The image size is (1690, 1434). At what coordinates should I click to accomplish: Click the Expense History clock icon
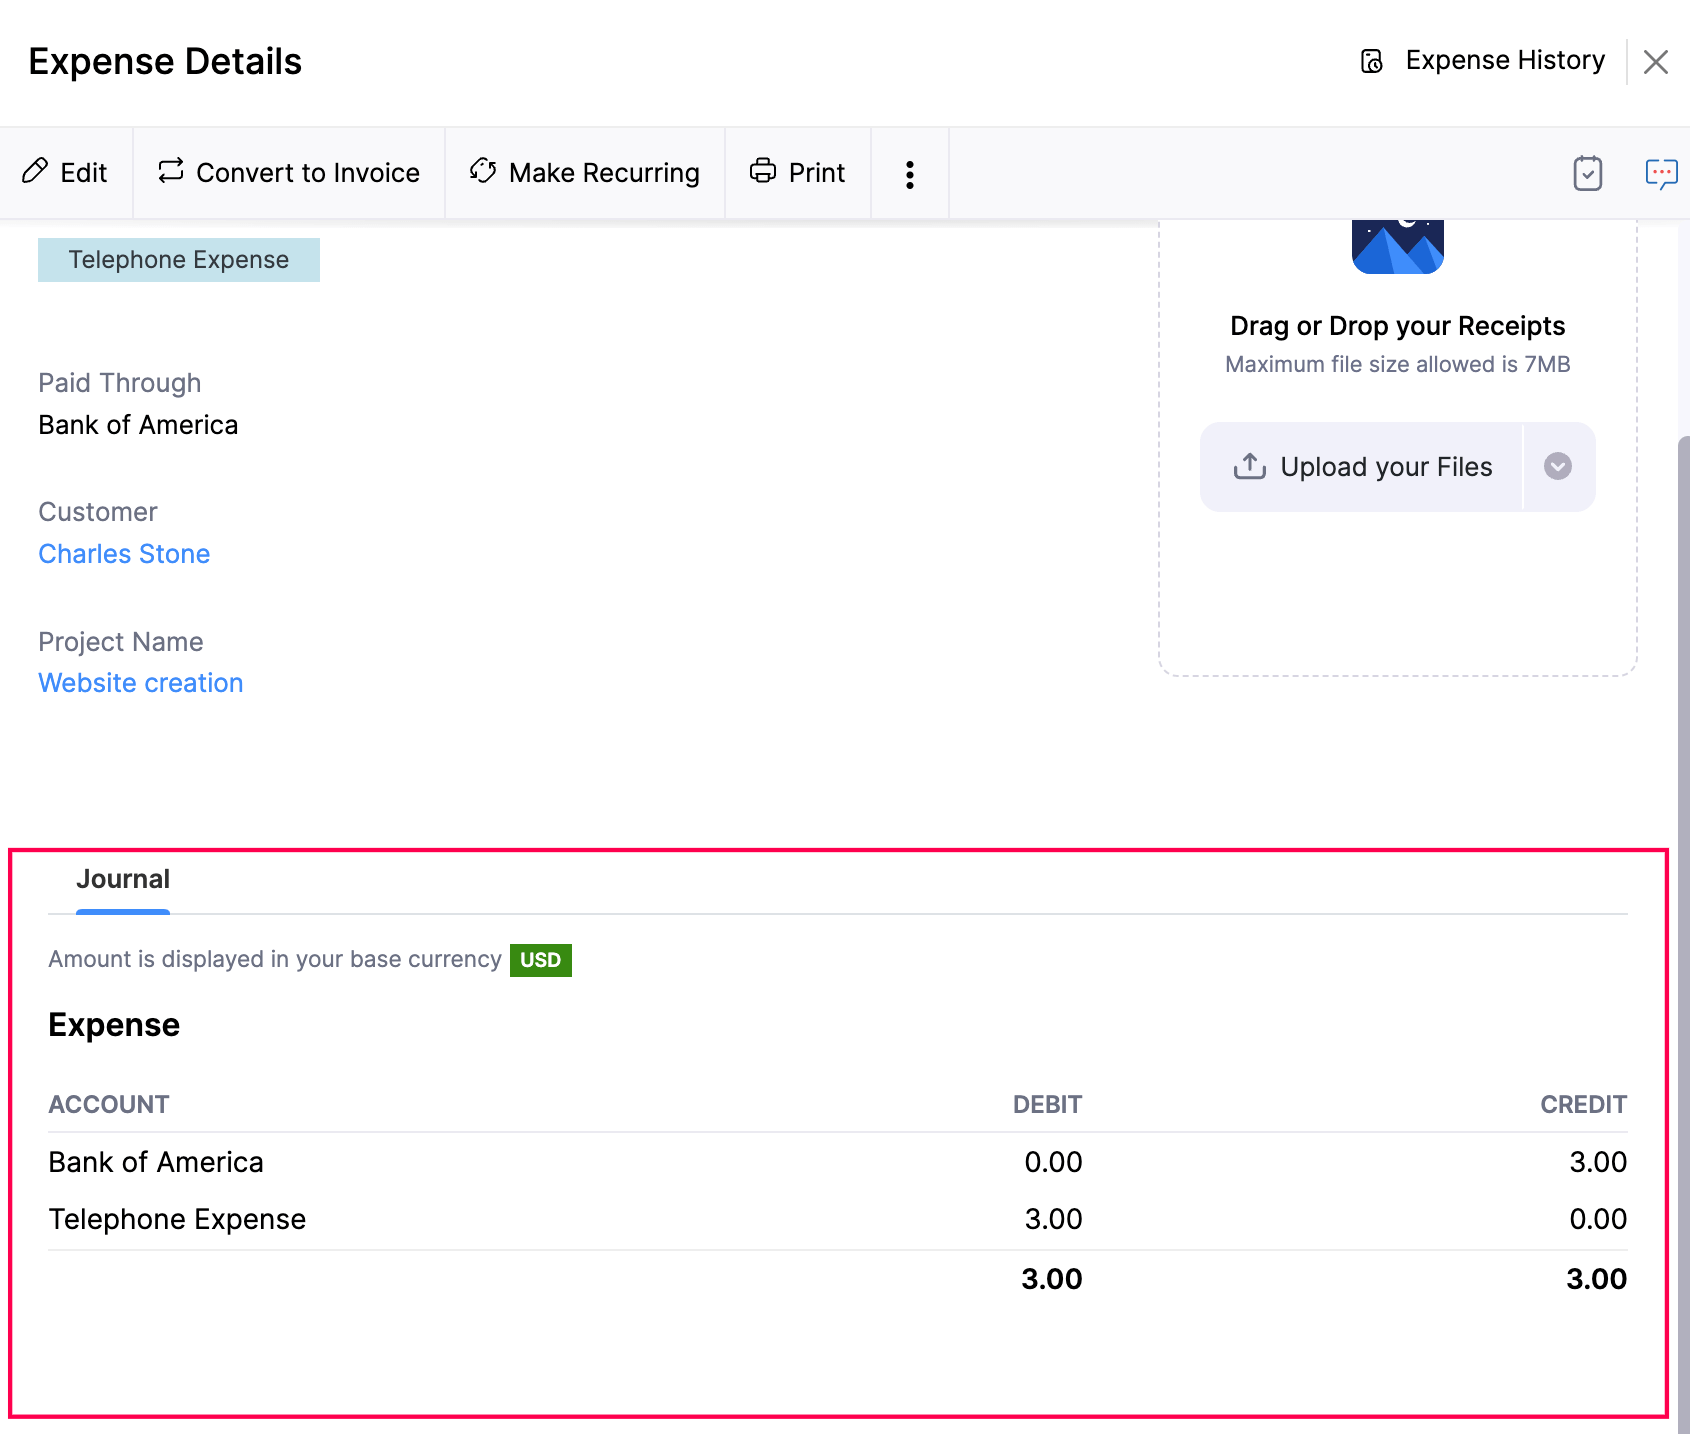pyautogui.click(x=1372, y=62)
